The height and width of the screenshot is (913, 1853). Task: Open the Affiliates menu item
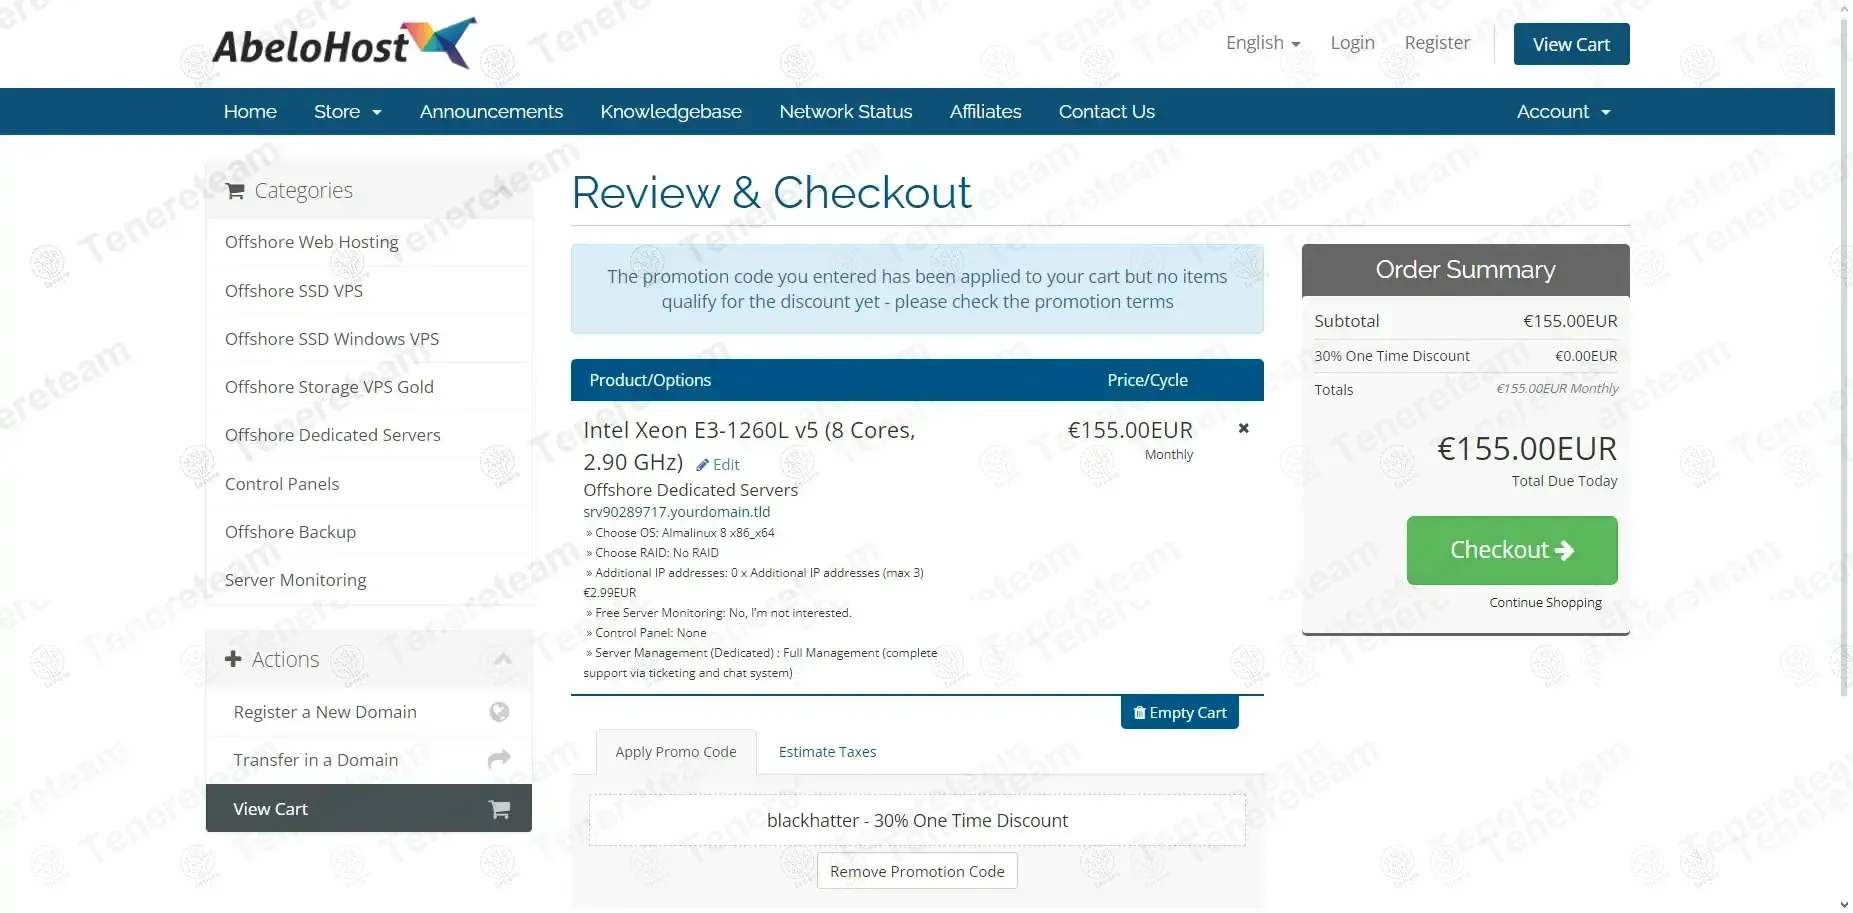(985, 112)
